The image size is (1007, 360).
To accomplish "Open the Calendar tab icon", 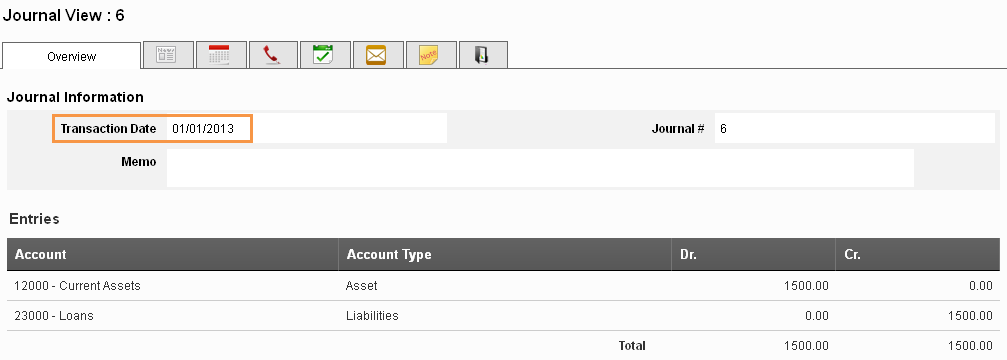I will [220, 55].
